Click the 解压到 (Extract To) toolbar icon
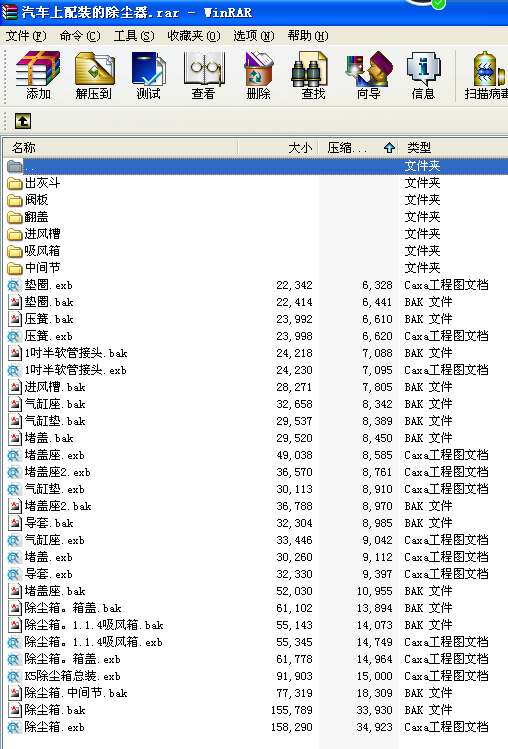 (x=94, y=69)
